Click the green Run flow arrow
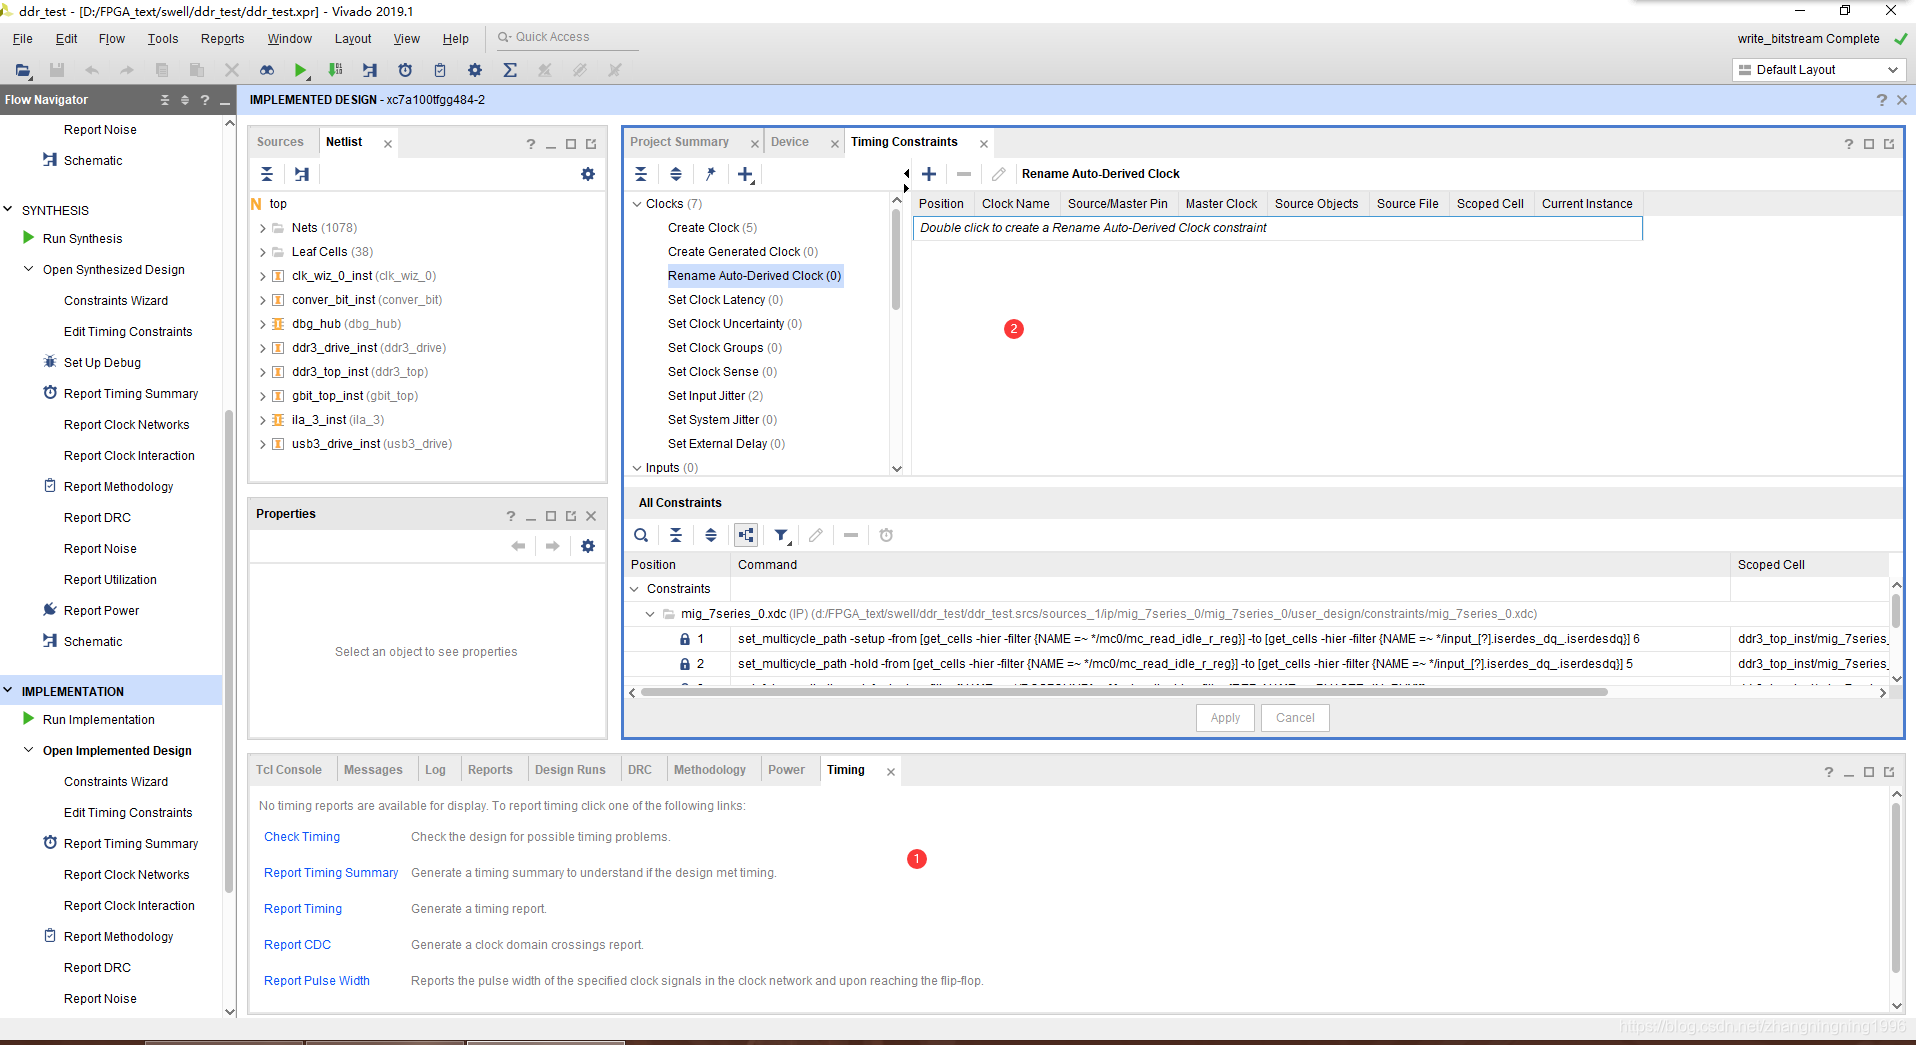The image size is (1916, 1045). (300, 70)
